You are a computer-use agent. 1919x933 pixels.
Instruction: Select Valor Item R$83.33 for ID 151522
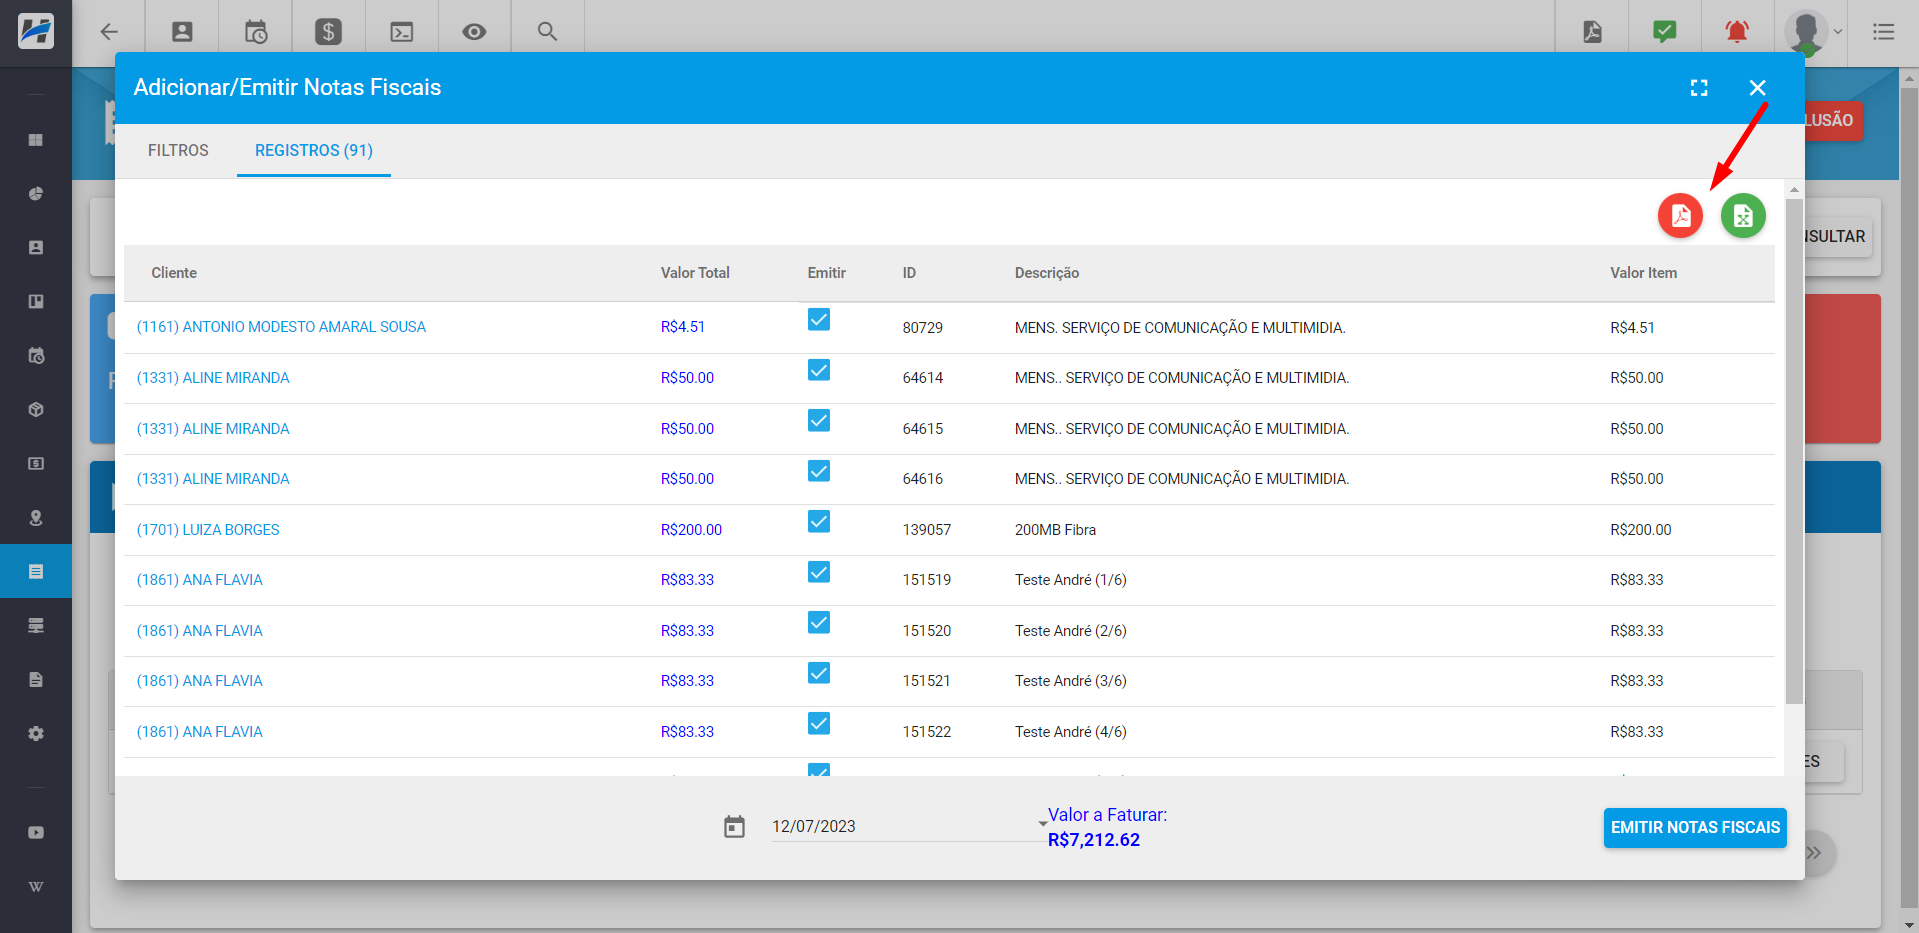click(1637, 732)
